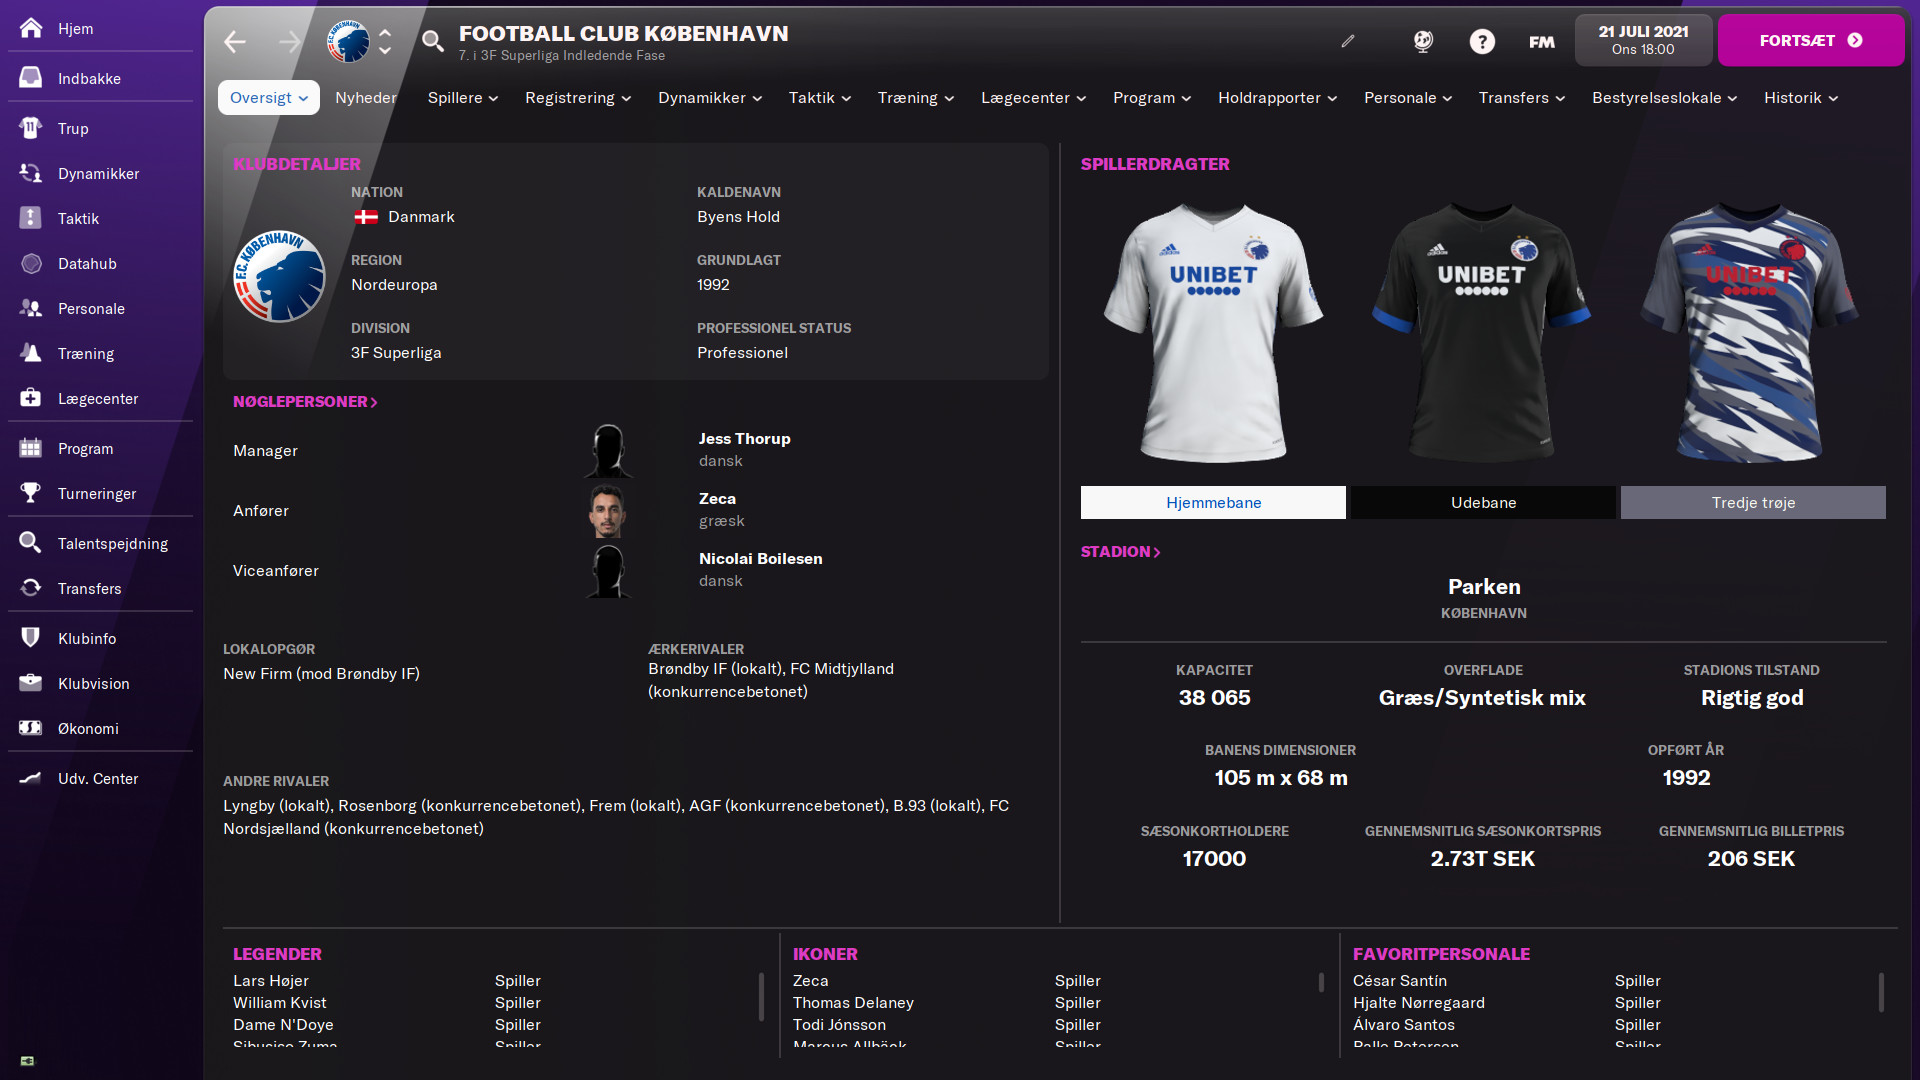Viewport: 1920px width, 1080px height.
Task: Open the Bestyrelseslokale menu
Action: click(1664, 97)
